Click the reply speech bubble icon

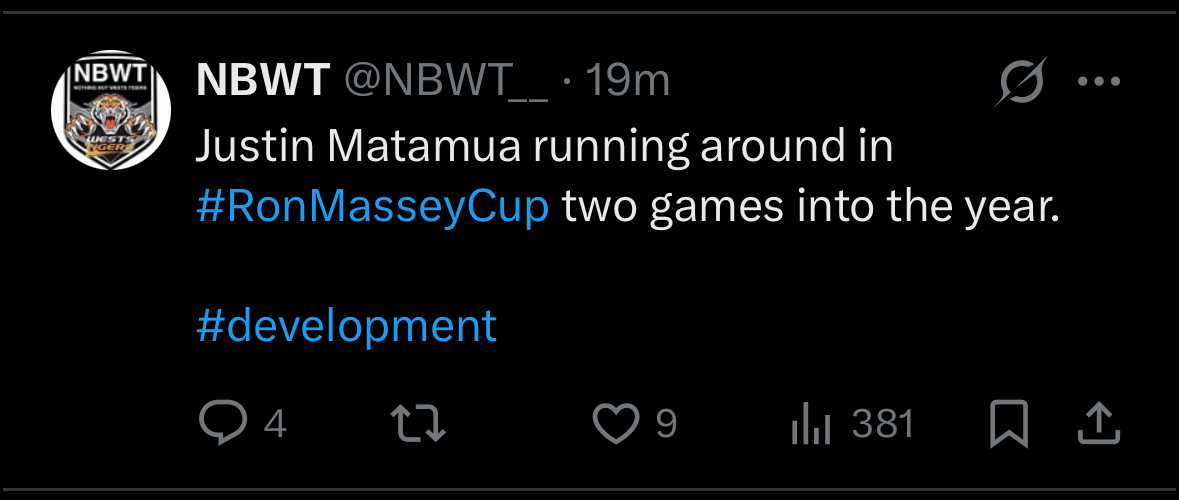coord(223,424)
